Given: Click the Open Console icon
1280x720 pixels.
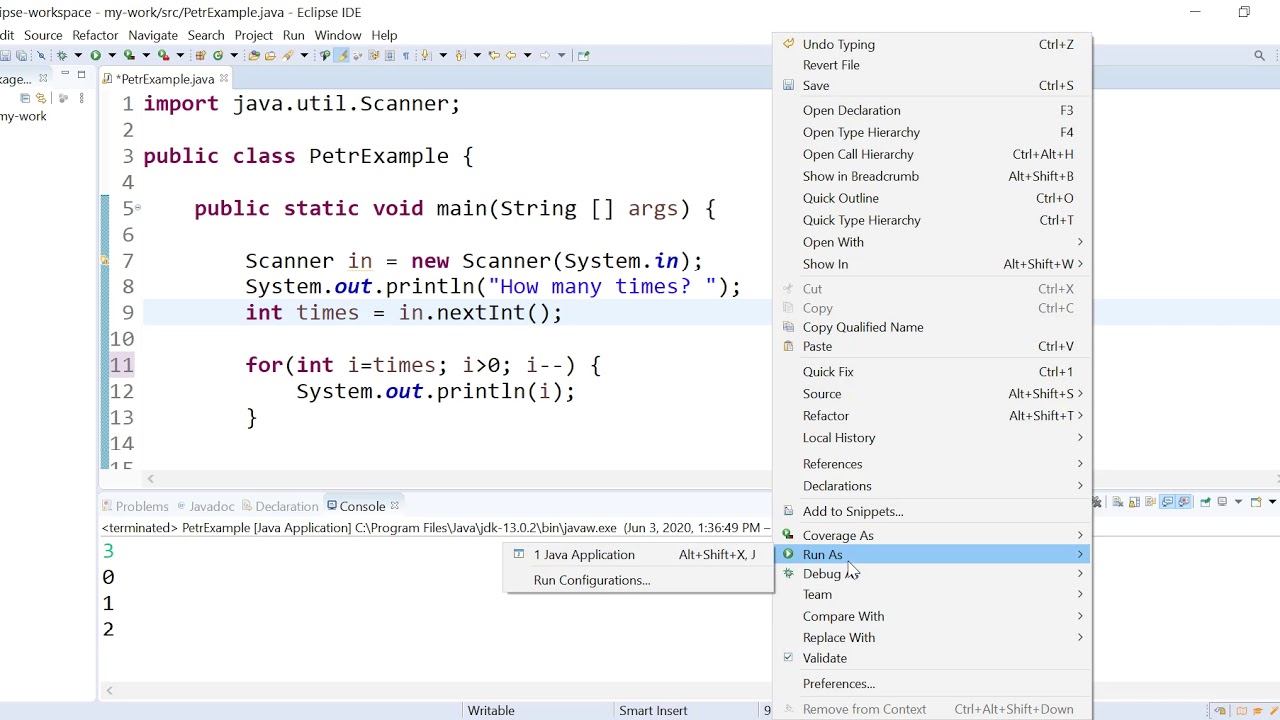Looking at the screenshot, I should point(1256,502).
